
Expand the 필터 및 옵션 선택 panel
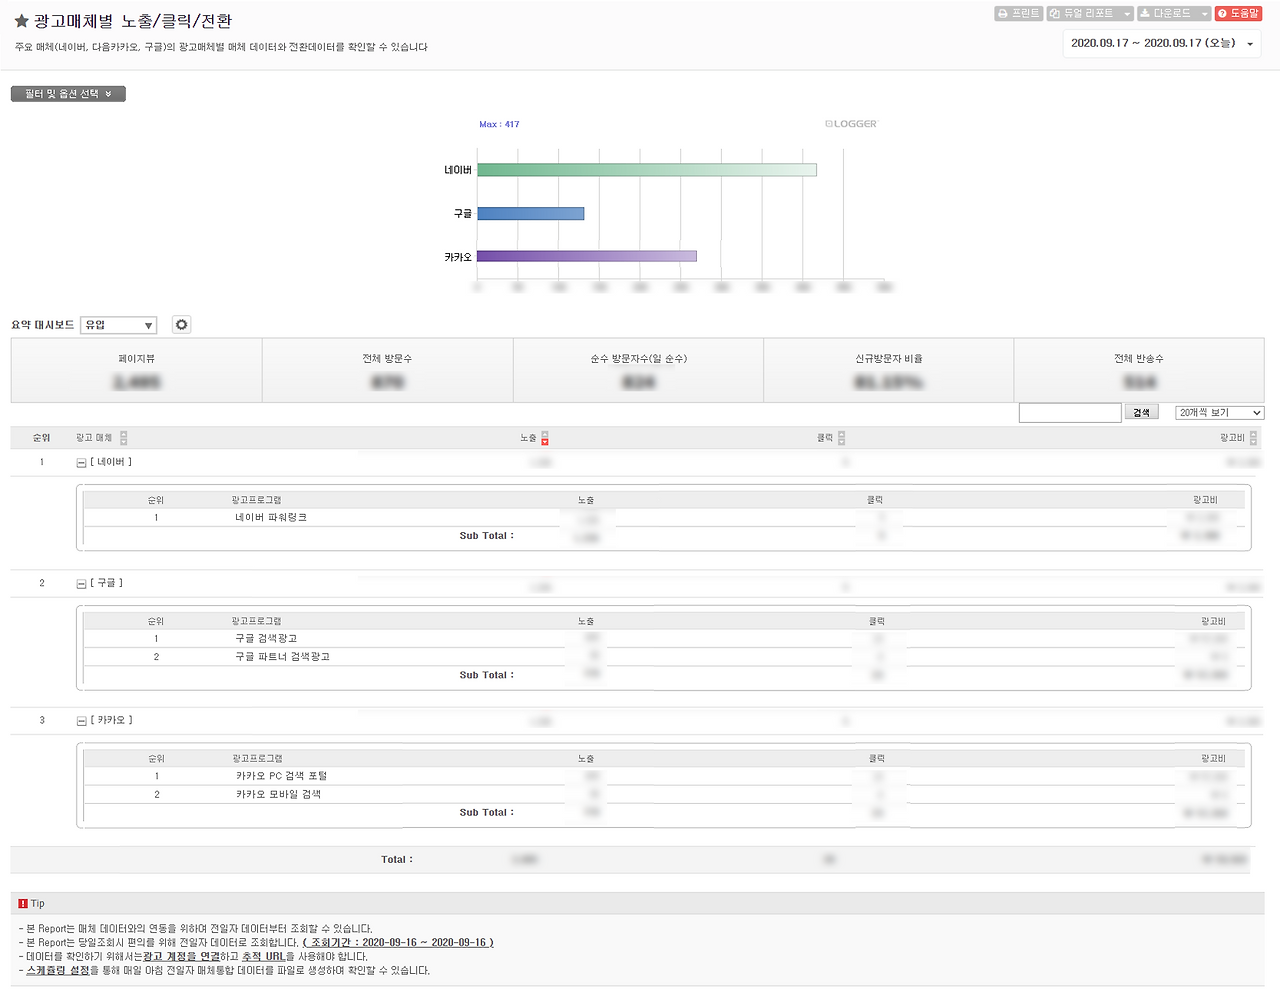click(x=68, y=93)
